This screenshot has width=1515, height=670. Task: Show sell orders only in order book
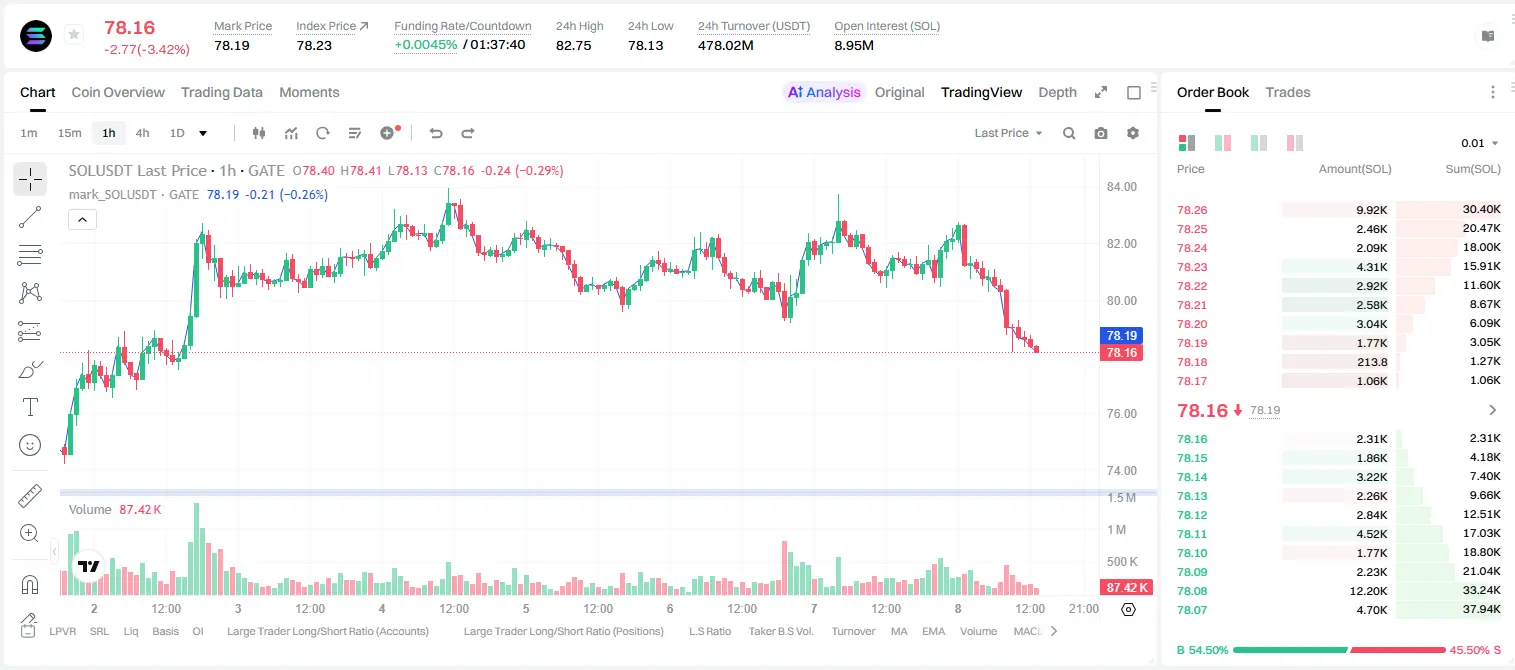[1295, 143]
